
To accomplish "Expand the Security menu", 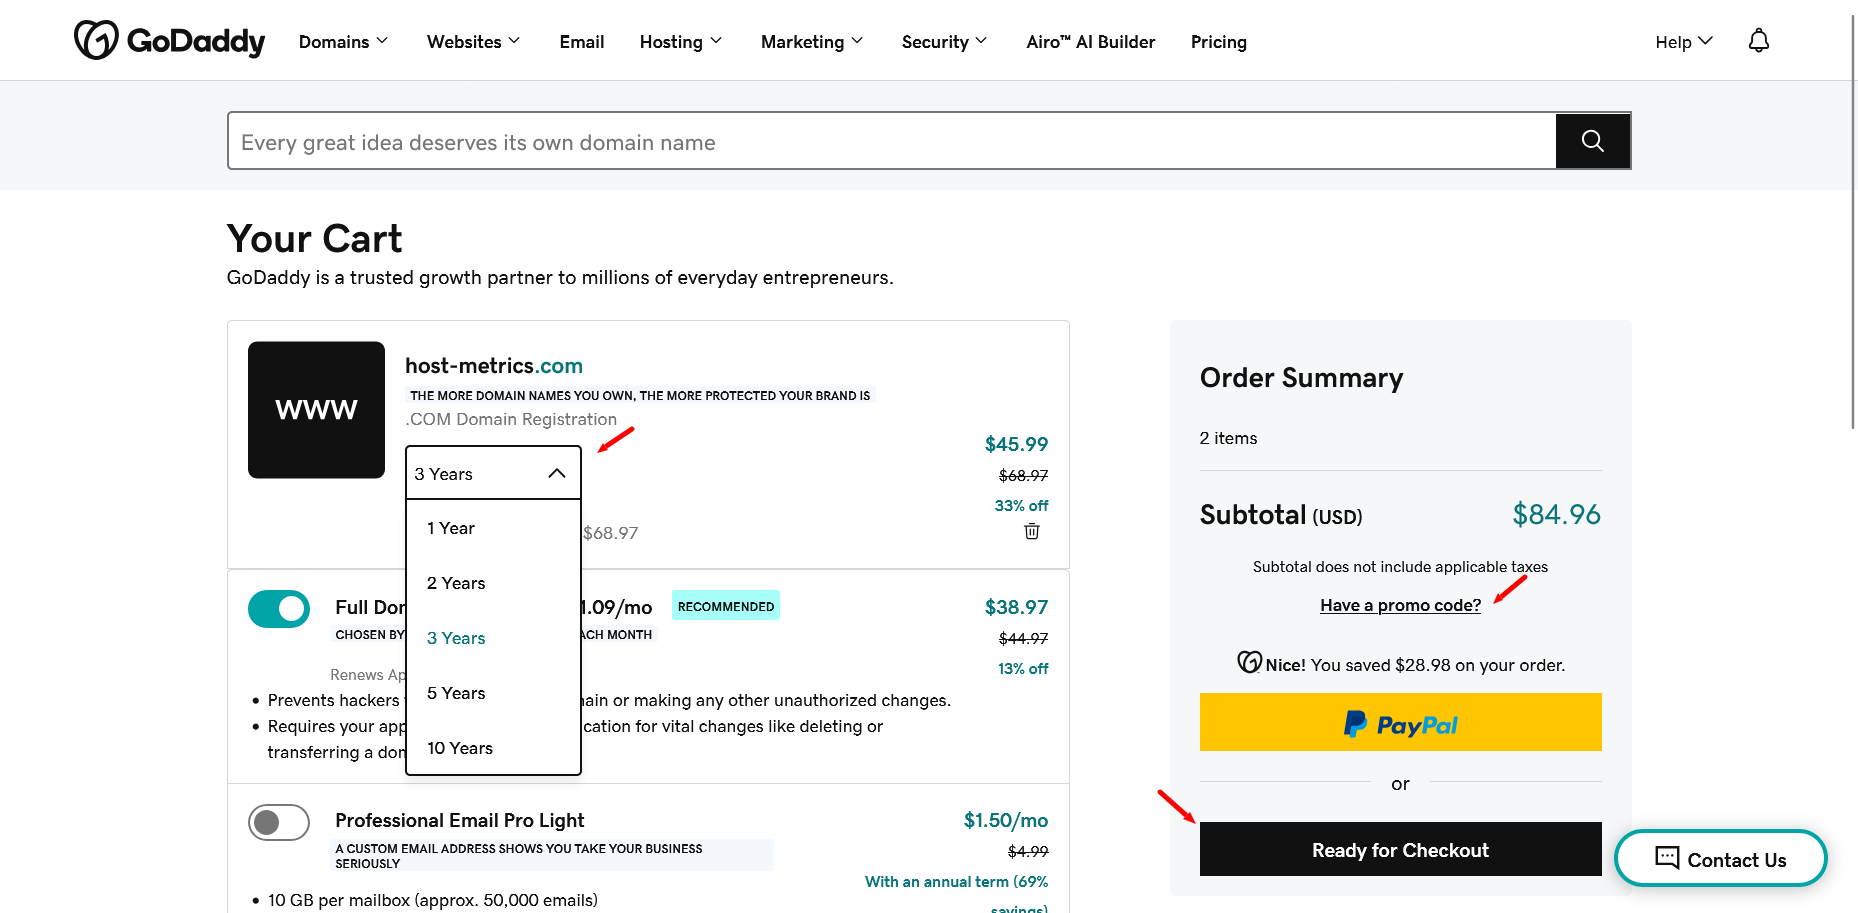I will click(945, 42).
